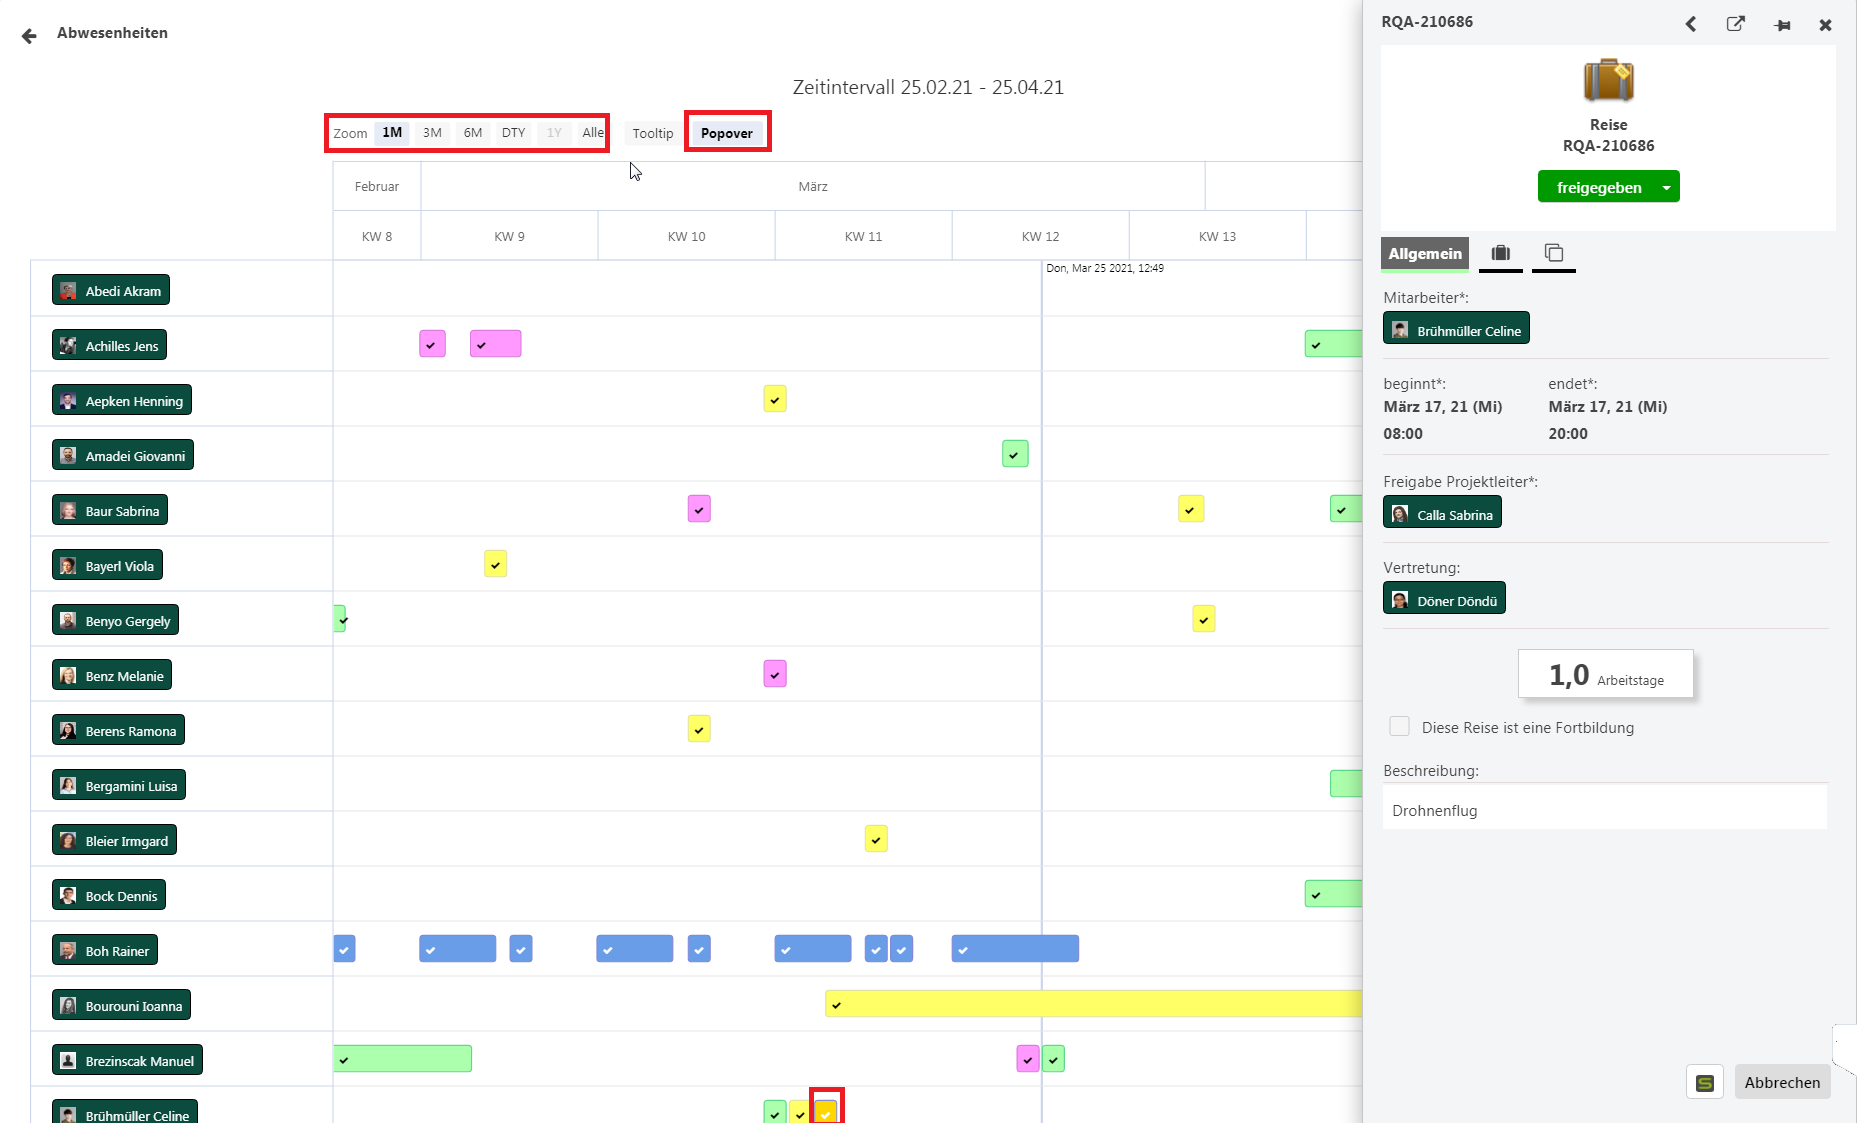Pin the RQA-210686 detail panel
This screenshot has width=1857, height=1123.
1783,25
